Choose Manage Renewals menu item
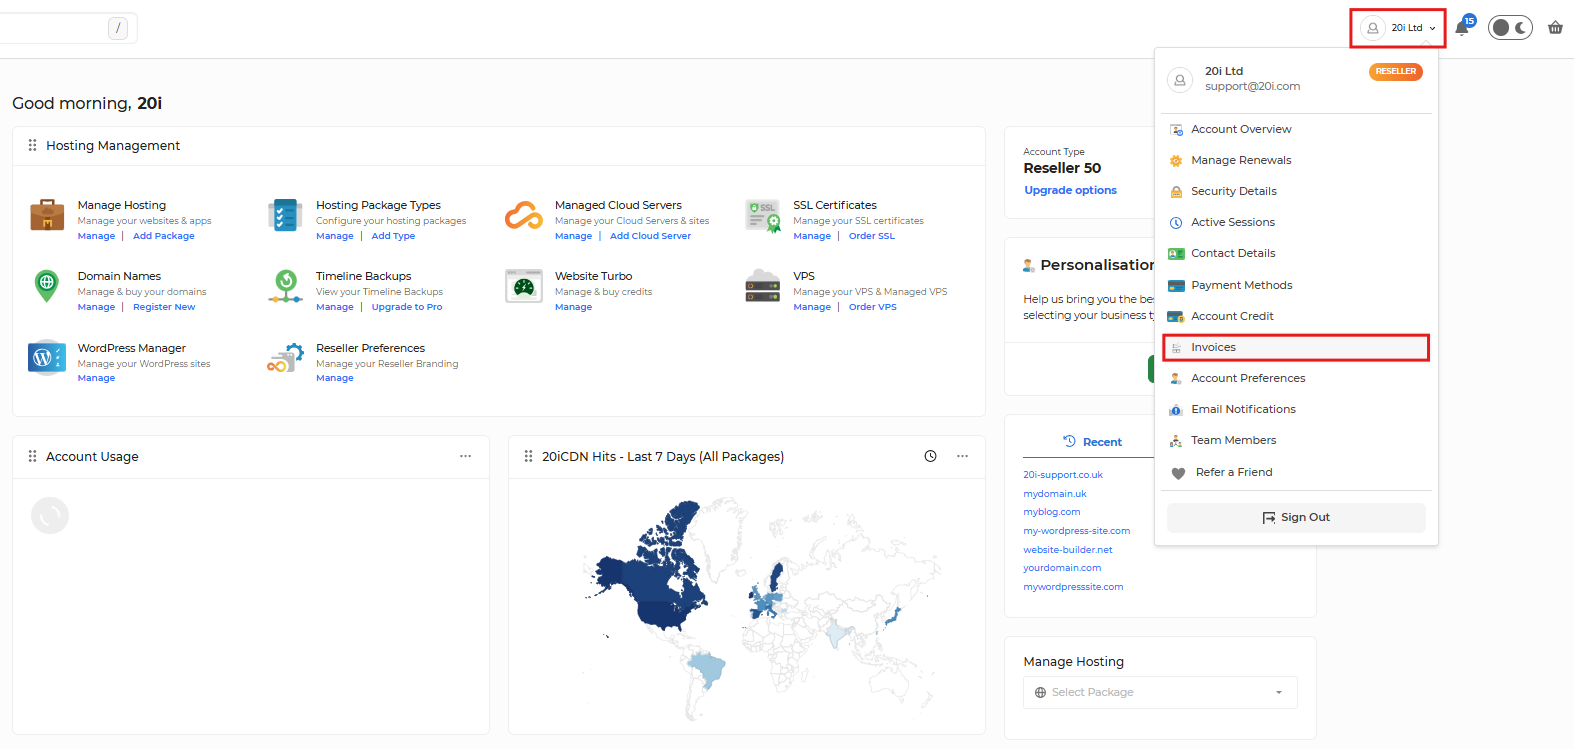Screen dimensions: 1574x749 1296,160
